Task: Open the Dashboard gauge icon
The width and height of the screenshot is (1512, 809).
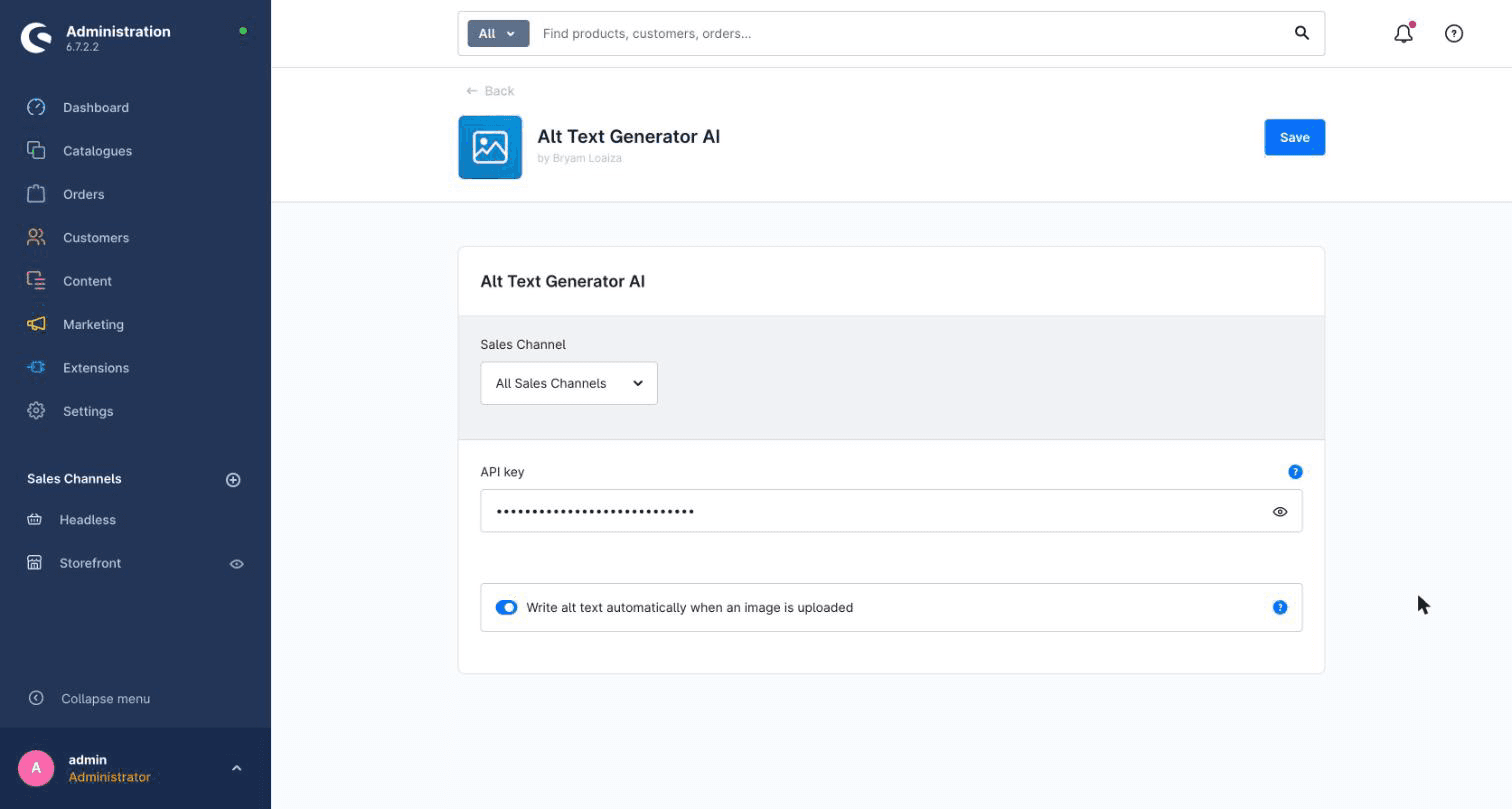Action: [36, 107]
